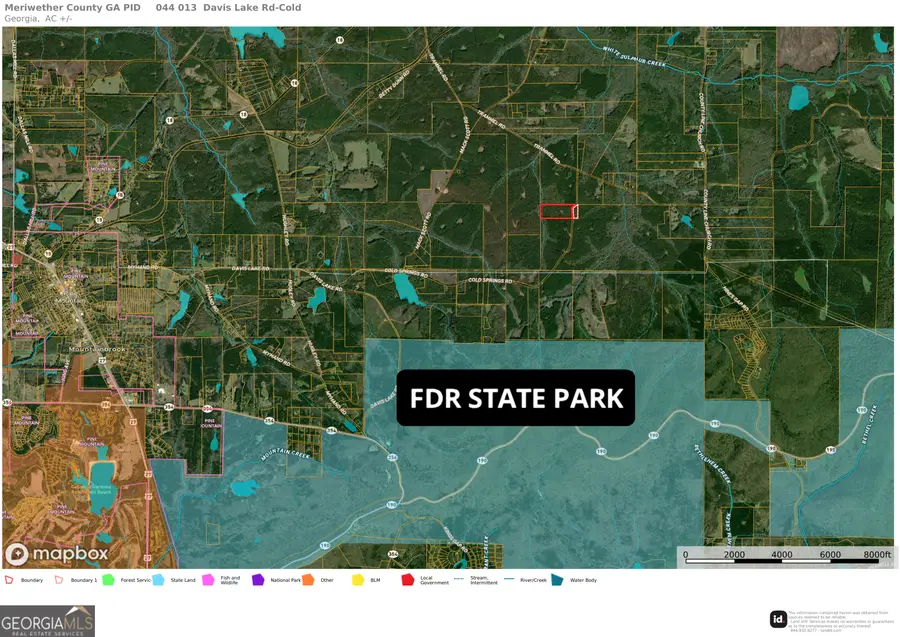The image size is (900, 637).
Task: Click the red Local Government swatch
Action: (408, 579)
